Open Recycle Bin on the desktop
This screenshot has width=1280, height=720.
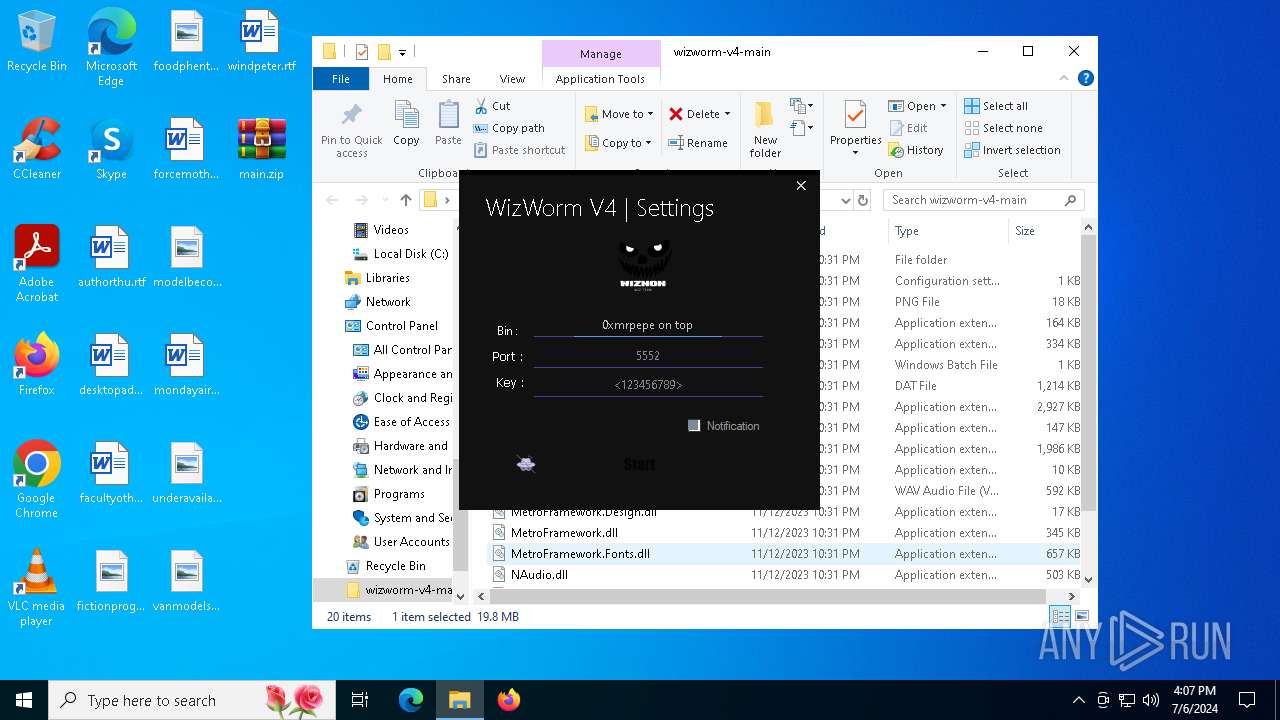[37, 42]
